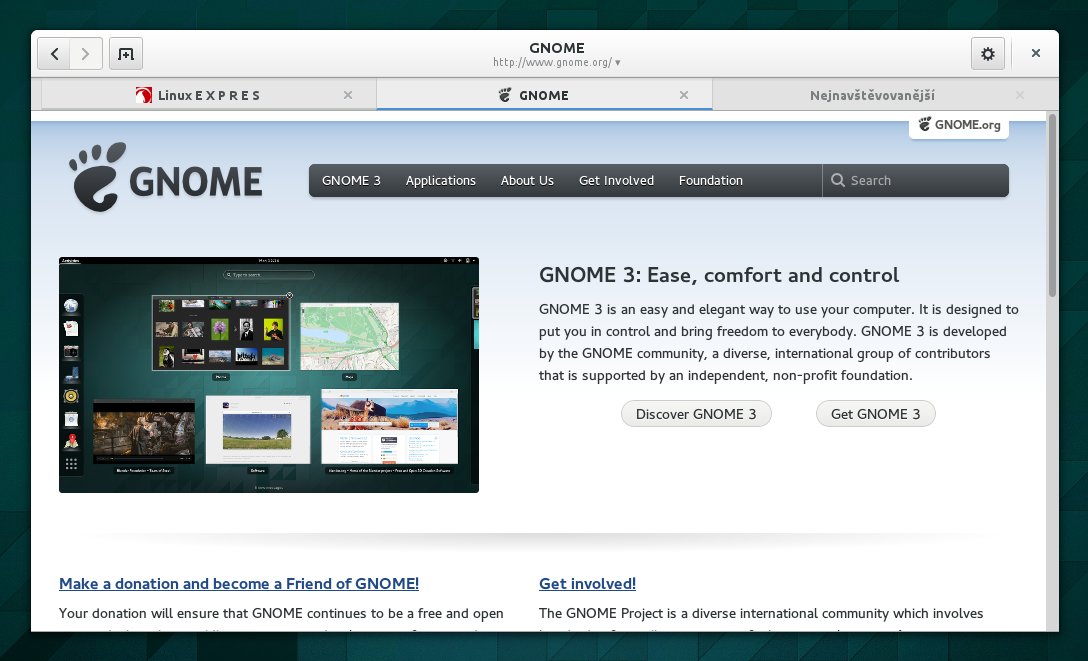Click the page vertical scrollbar handle
1088x661 pixels.
tap(1053, 206)
